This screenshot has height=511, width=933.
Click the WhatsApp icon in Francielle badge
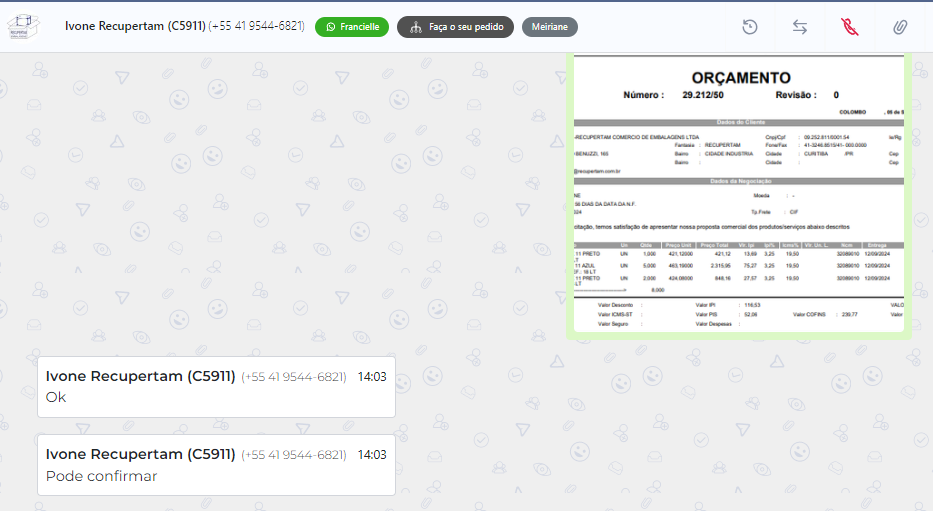[x=331, y=27]
